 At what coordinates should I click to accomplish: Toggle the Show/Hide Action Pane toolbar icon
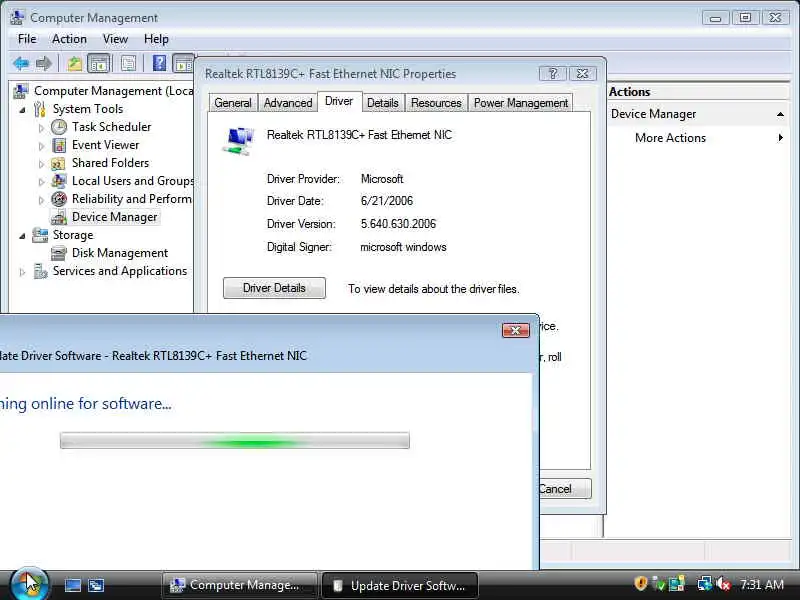183,64
